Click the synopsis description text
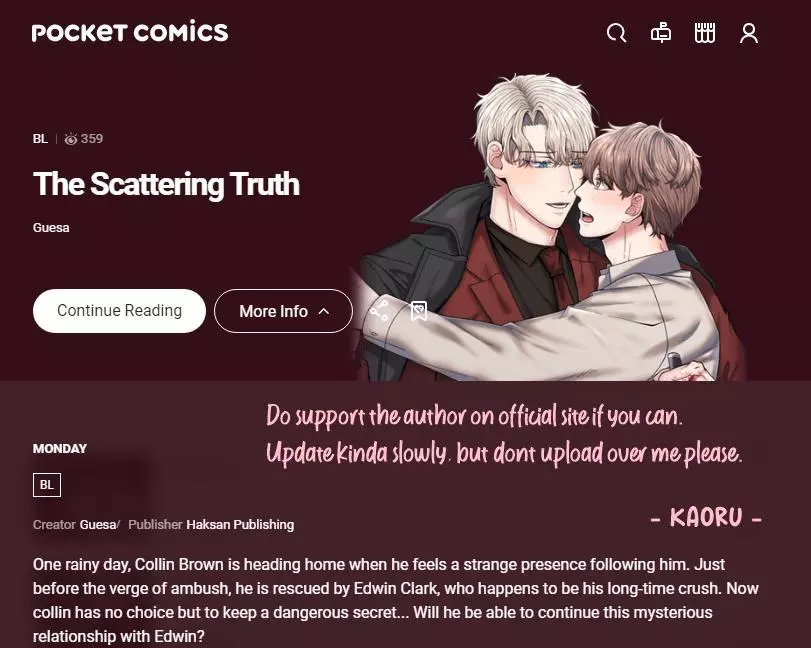Screen dimensions: 811x648 coord(396,600)
